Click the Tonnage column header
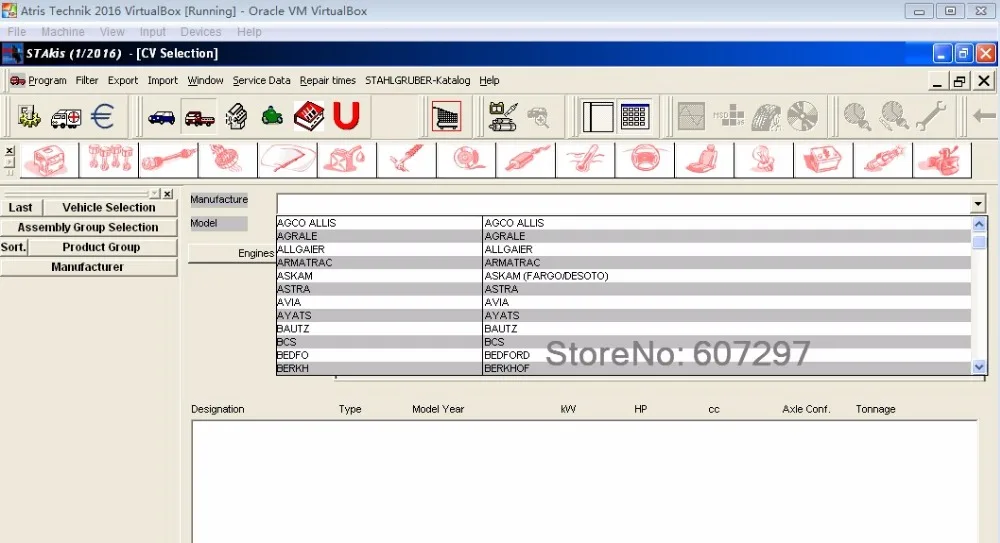 [x=875, y=409]
